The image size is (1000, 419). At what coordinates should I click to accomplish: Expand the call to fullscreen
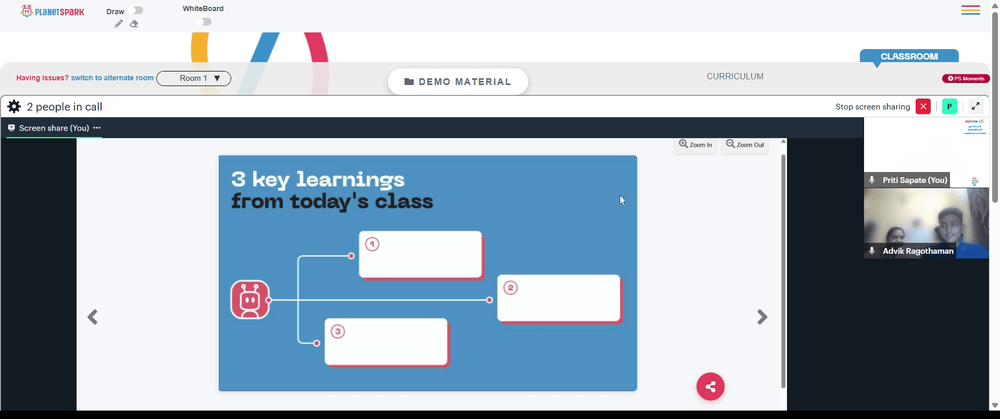point(976,107)
